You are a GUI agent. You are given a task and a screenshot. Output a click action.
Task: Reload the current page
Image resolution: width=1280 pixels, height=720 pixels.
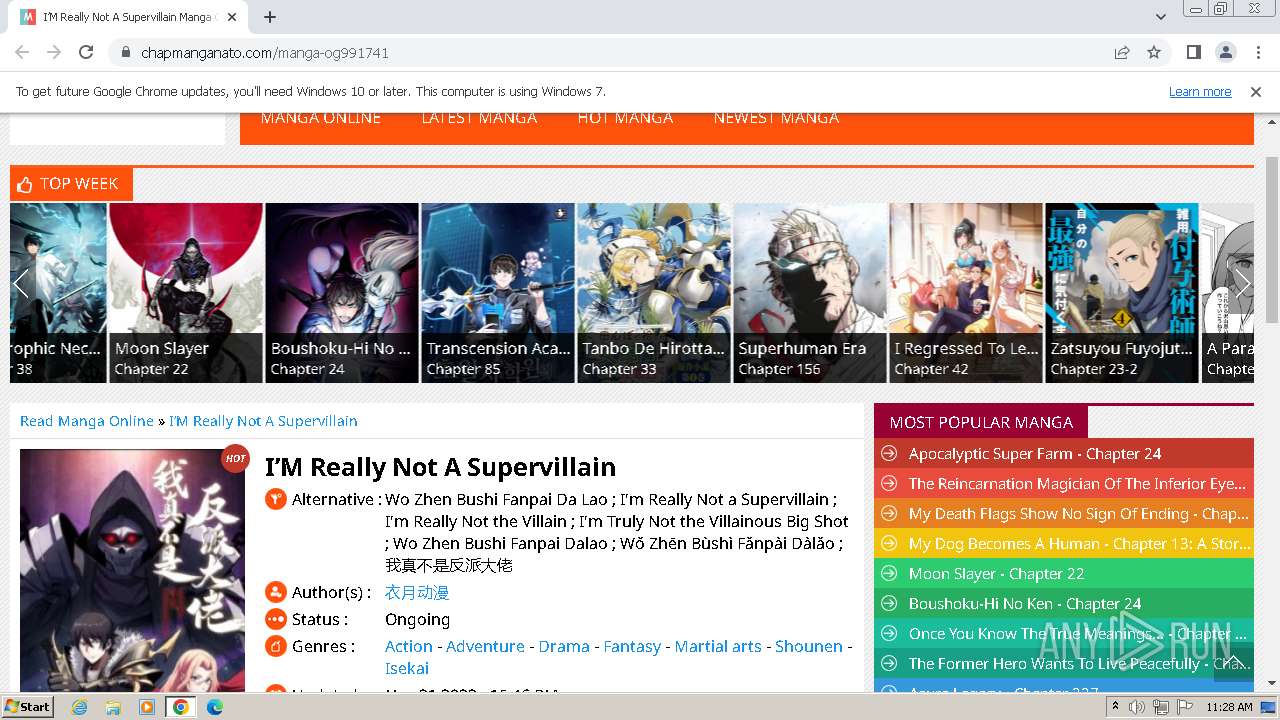coord(86,52)
